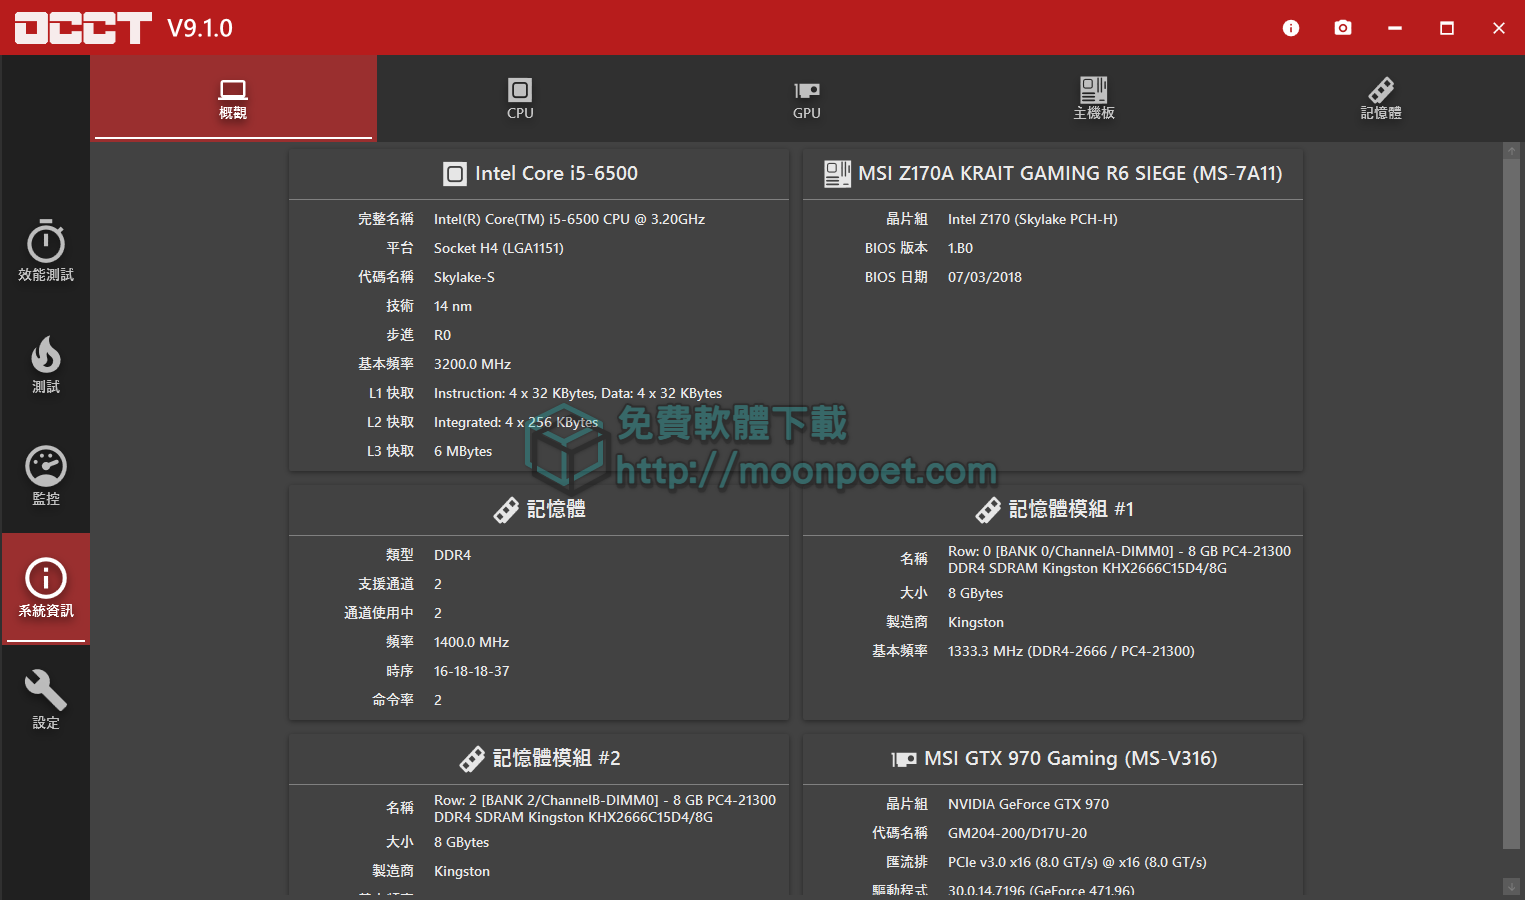
Task: Switch to the CPU tab
Action: click(x=519, y=97)
